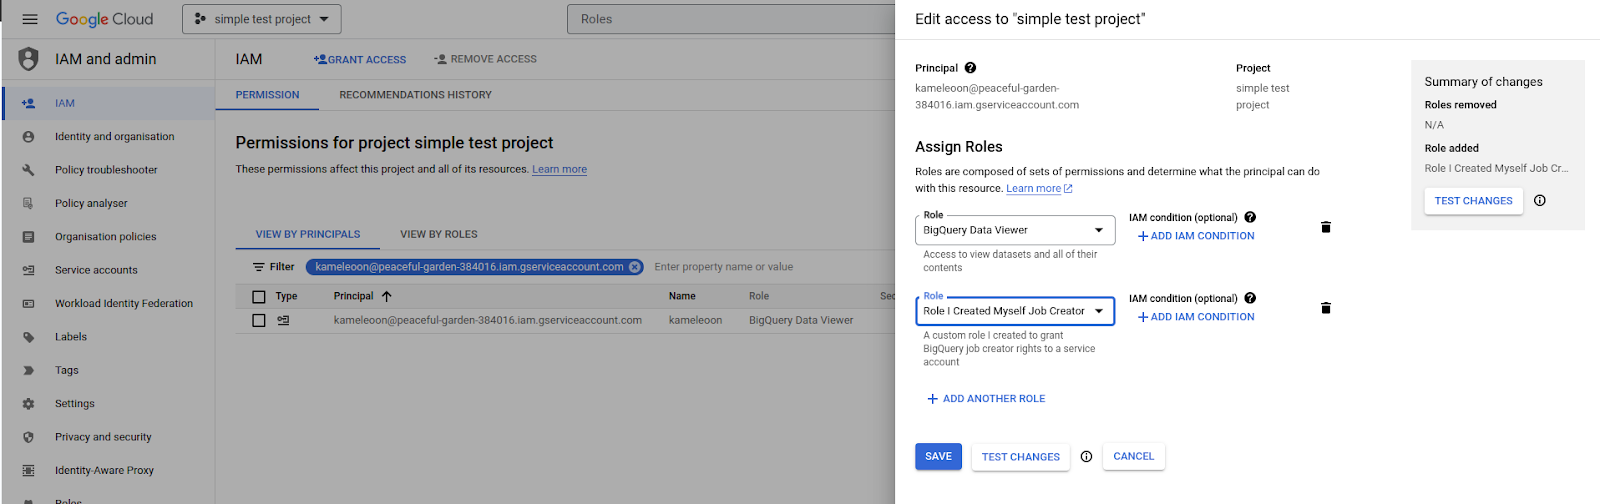Click the Policy analyser sidebar icon
The image size is (1600, 504).
click(28, 203)
